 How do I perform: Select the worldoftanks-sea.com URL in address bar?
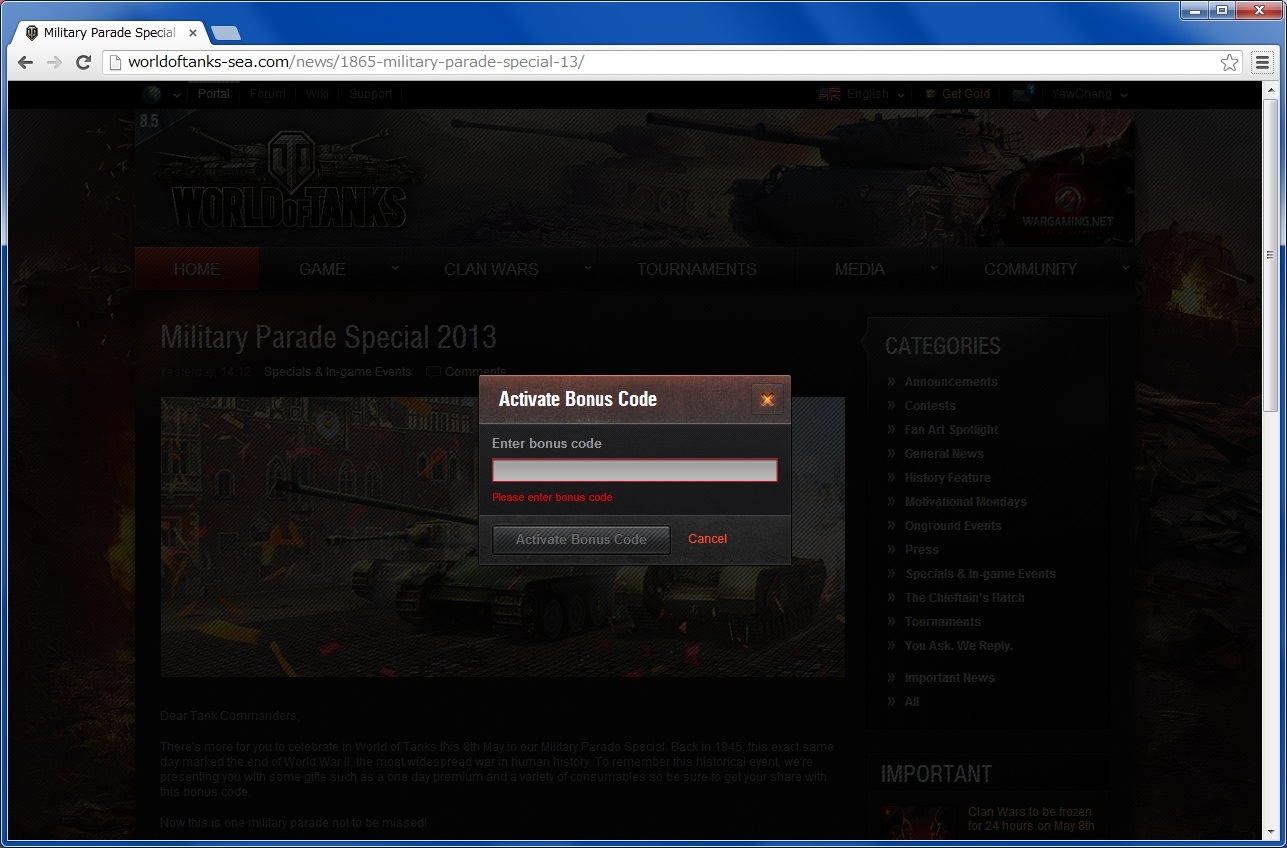point(356,62)
